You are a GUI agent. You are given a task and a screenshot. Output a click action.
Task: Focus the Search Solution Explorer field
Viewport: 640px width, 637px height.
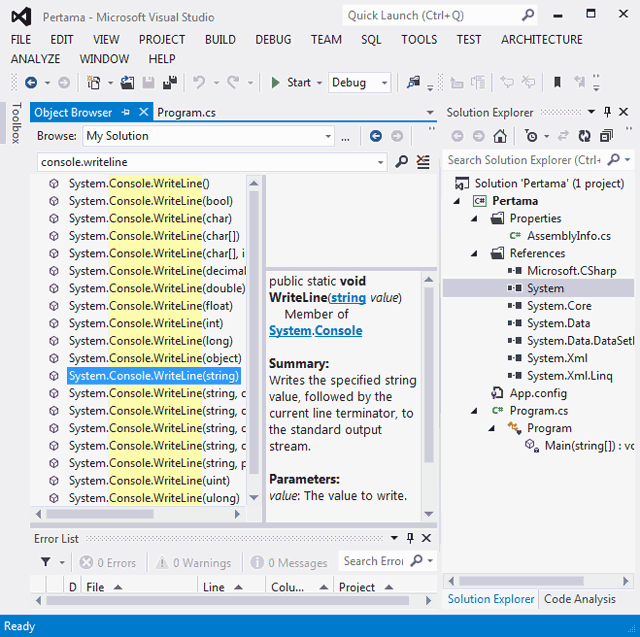[524, 160]
